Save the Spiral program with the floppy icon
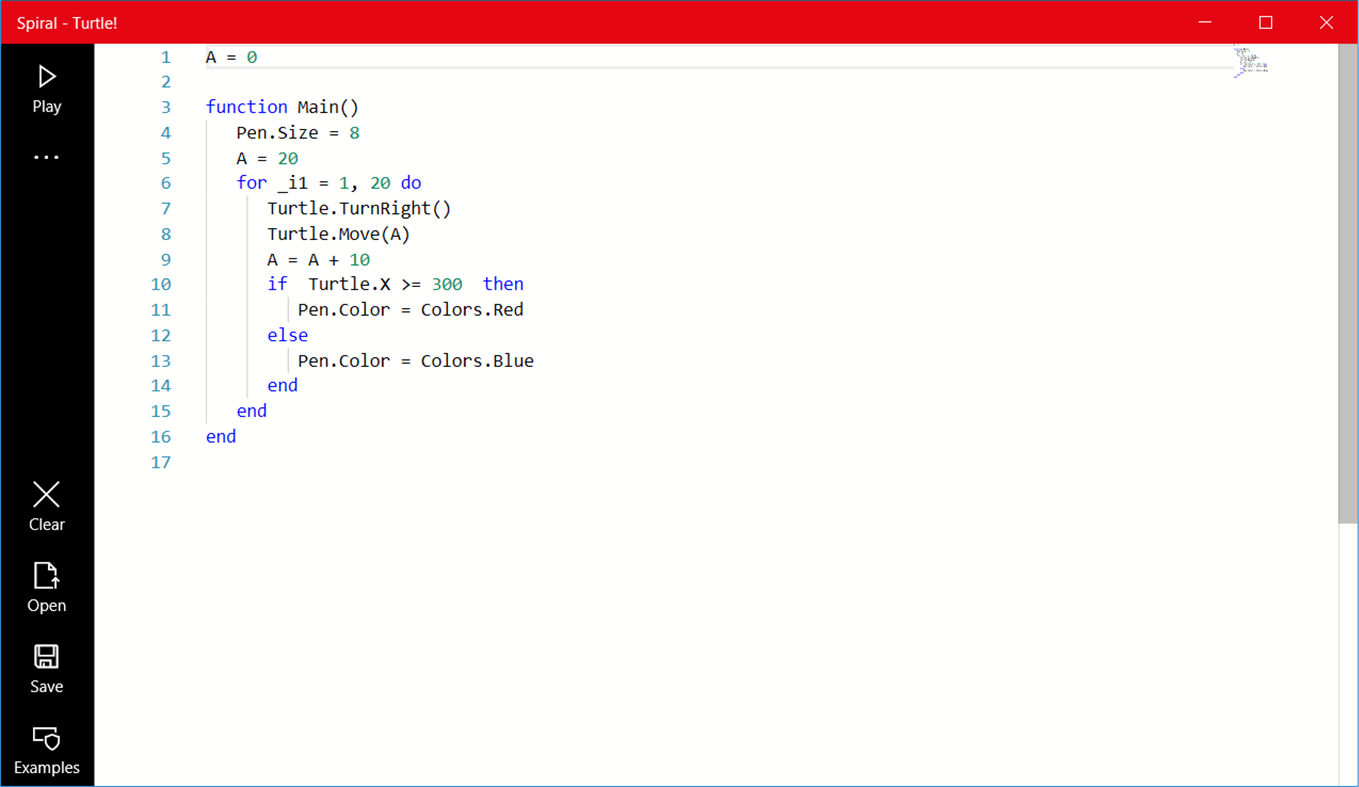This screenshot has width=1359, height=787. pyautogui.click(x=46, y=656)
